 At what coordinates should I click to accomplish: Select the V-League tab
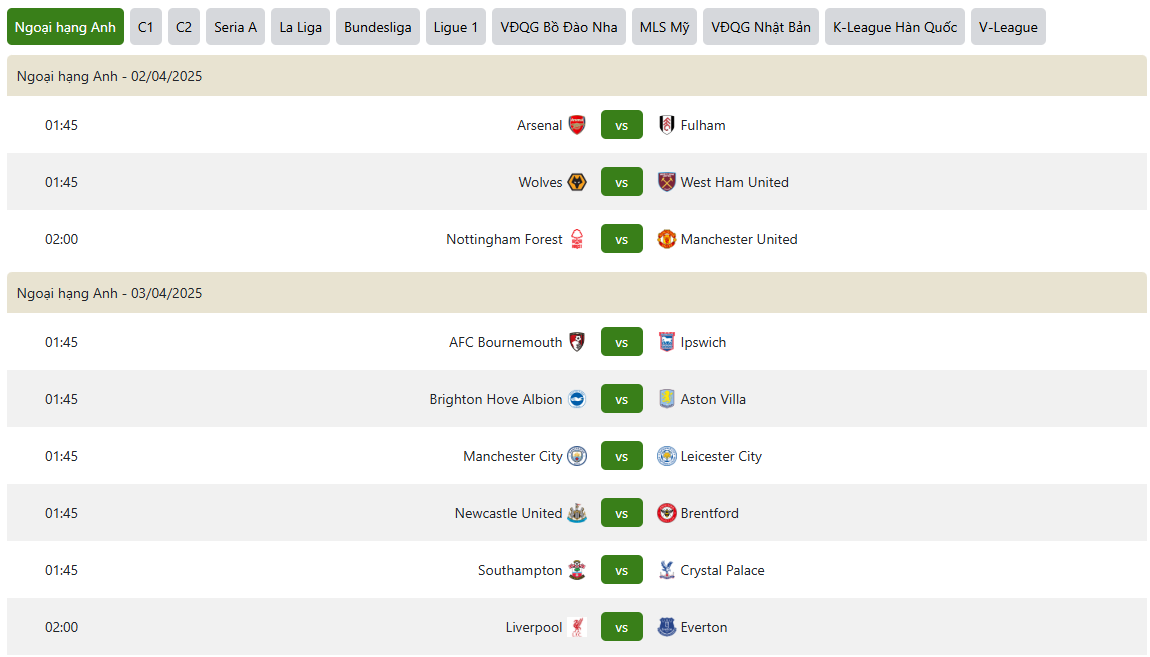[x=1008, y=27]
